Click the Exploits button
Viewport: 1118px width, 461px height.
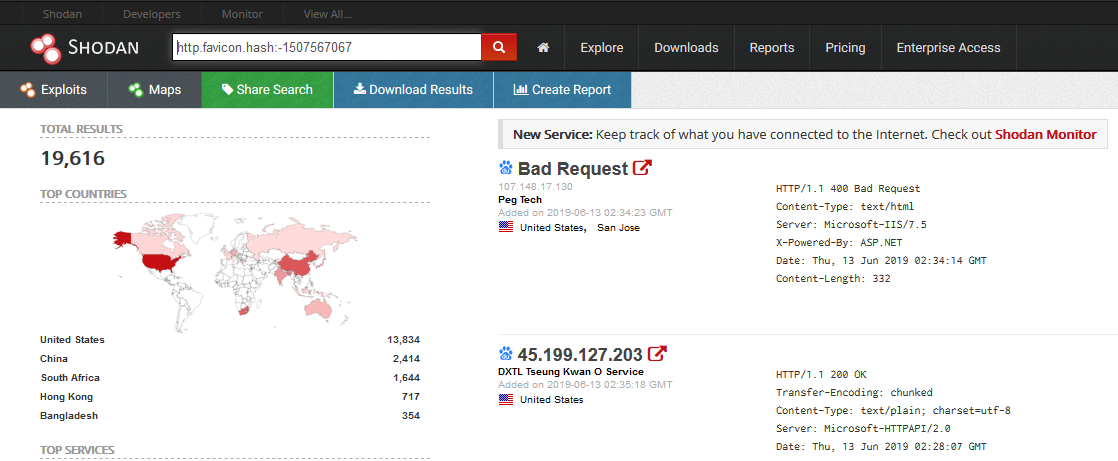point(53,90)
